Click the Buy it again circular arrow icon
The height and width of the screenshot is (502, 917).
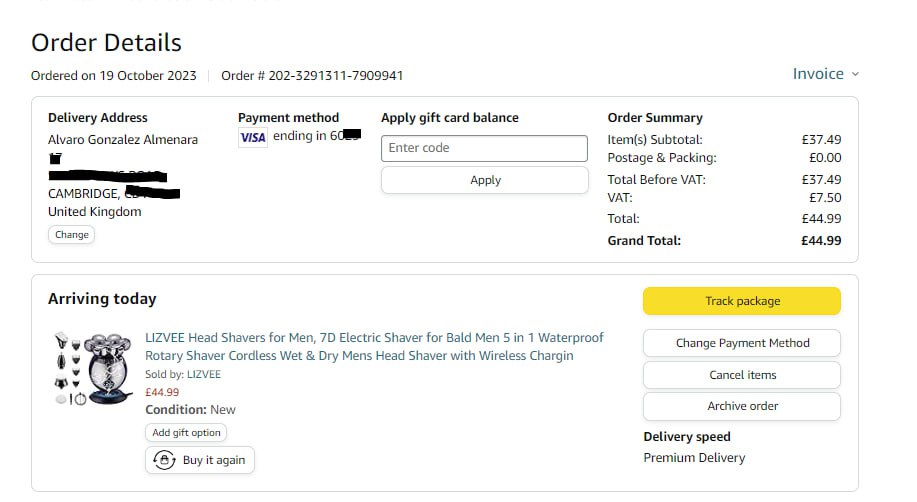pos(165,460)
